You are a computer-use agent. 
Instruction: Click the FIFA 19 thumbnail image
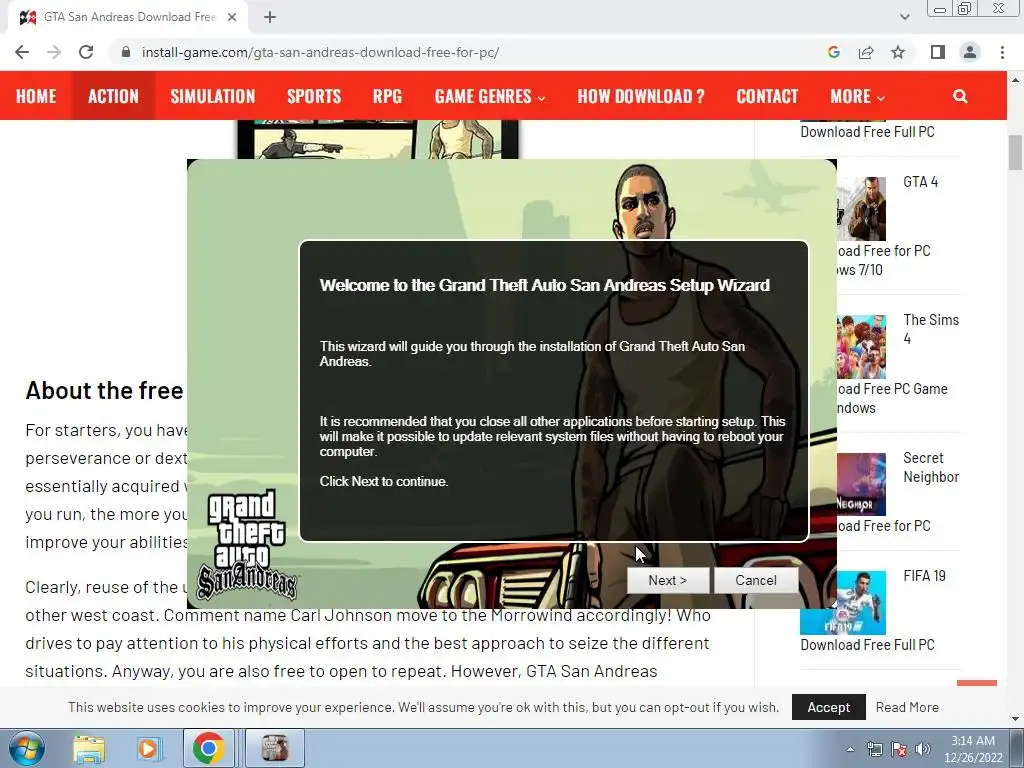(843, 603)
